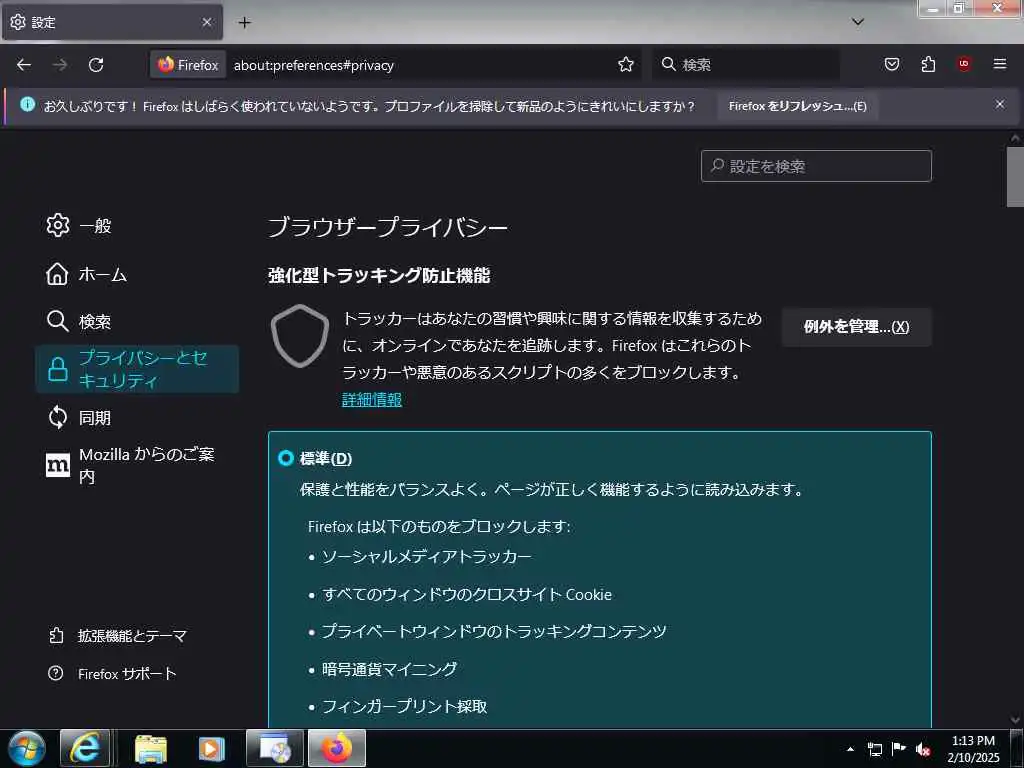Close the 設定 tab
Screen dimensions: 1024x768
206,22
